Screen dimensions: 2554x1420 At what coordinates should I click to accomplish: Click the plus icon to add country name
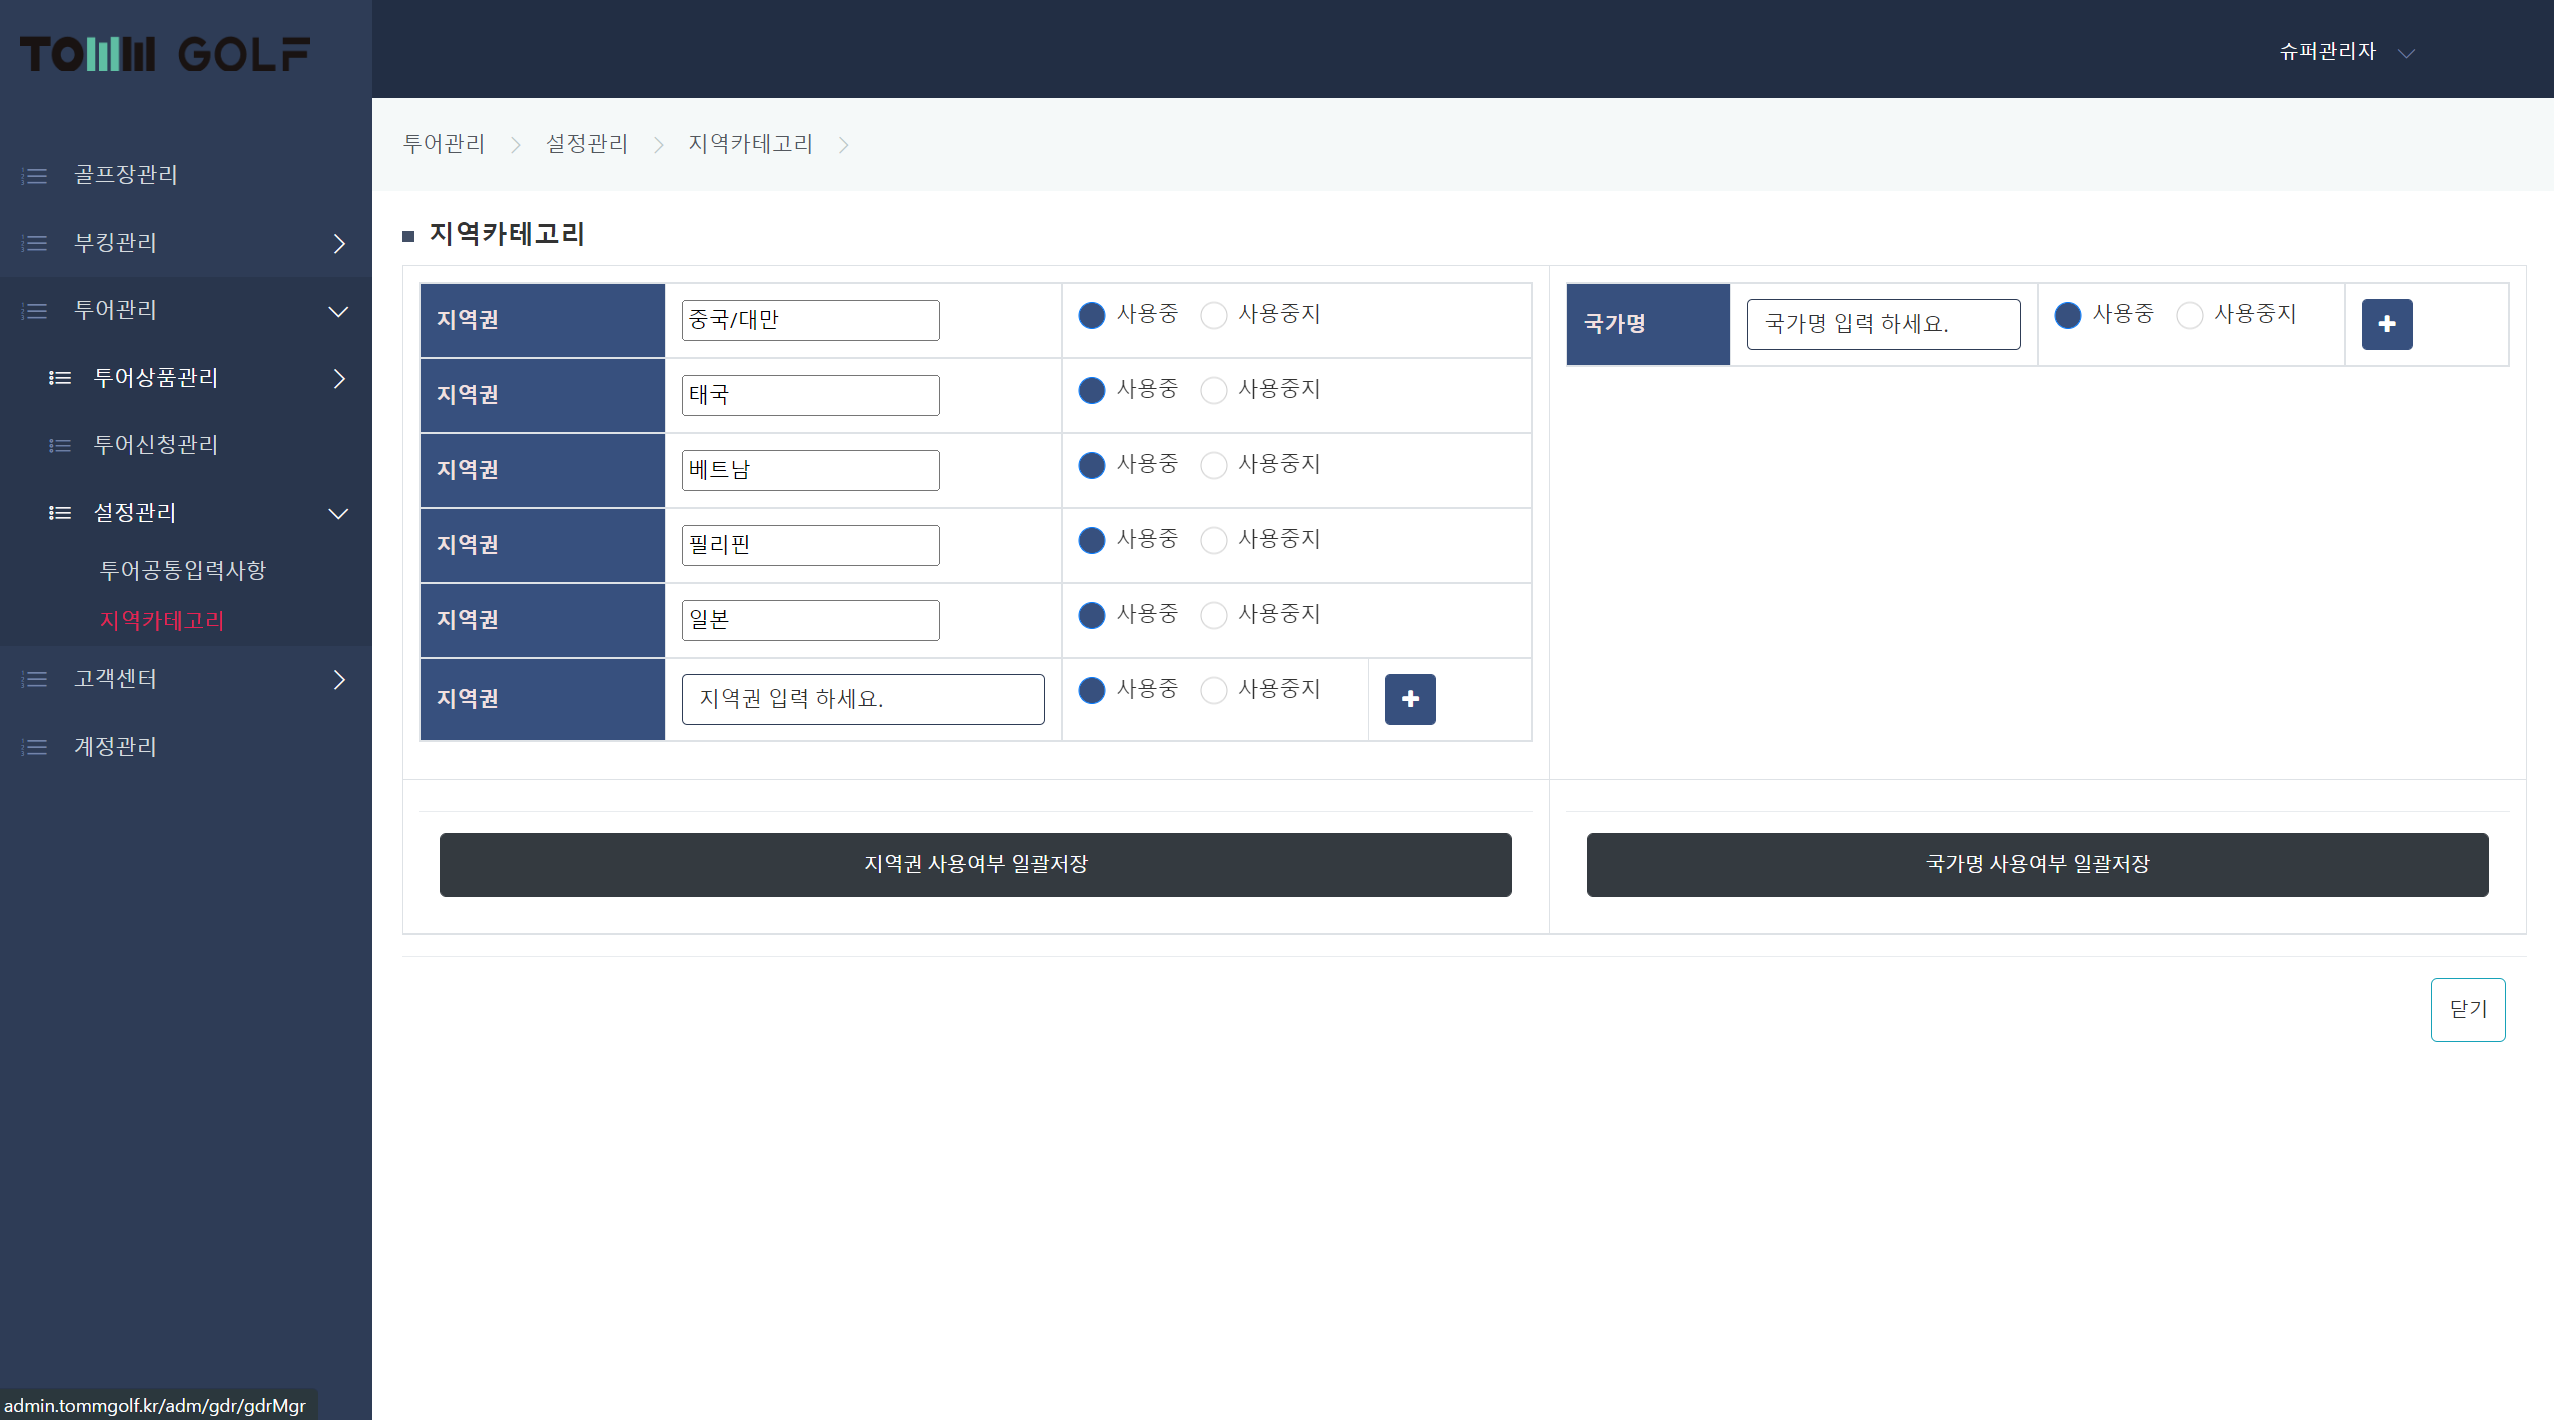coord(2386,324)
